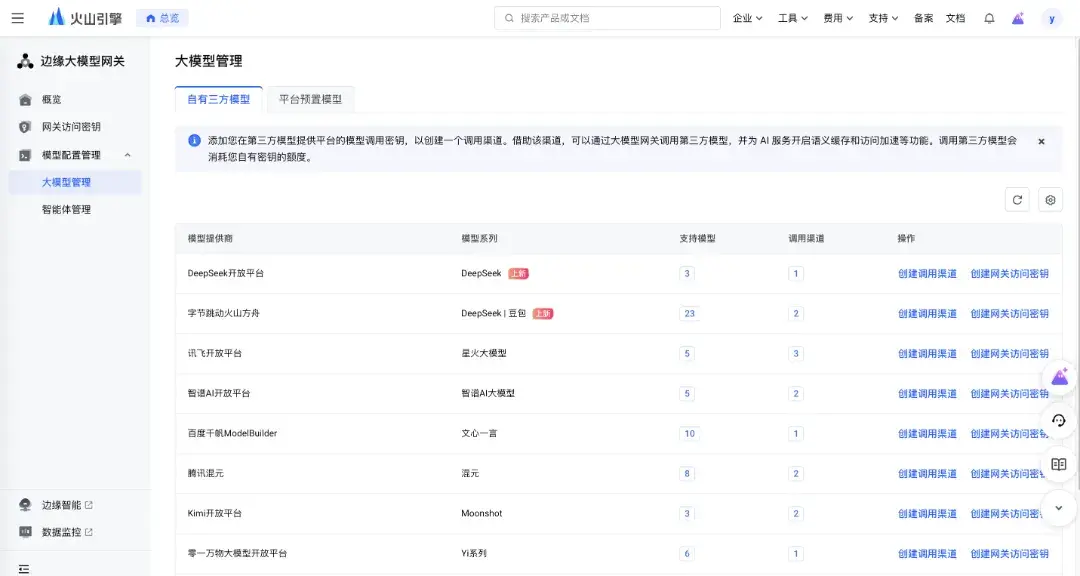This screenshot has height=576, width=1080.
Task: Open 网关访问密钥 in the sidebar
Action: (71, 127)
